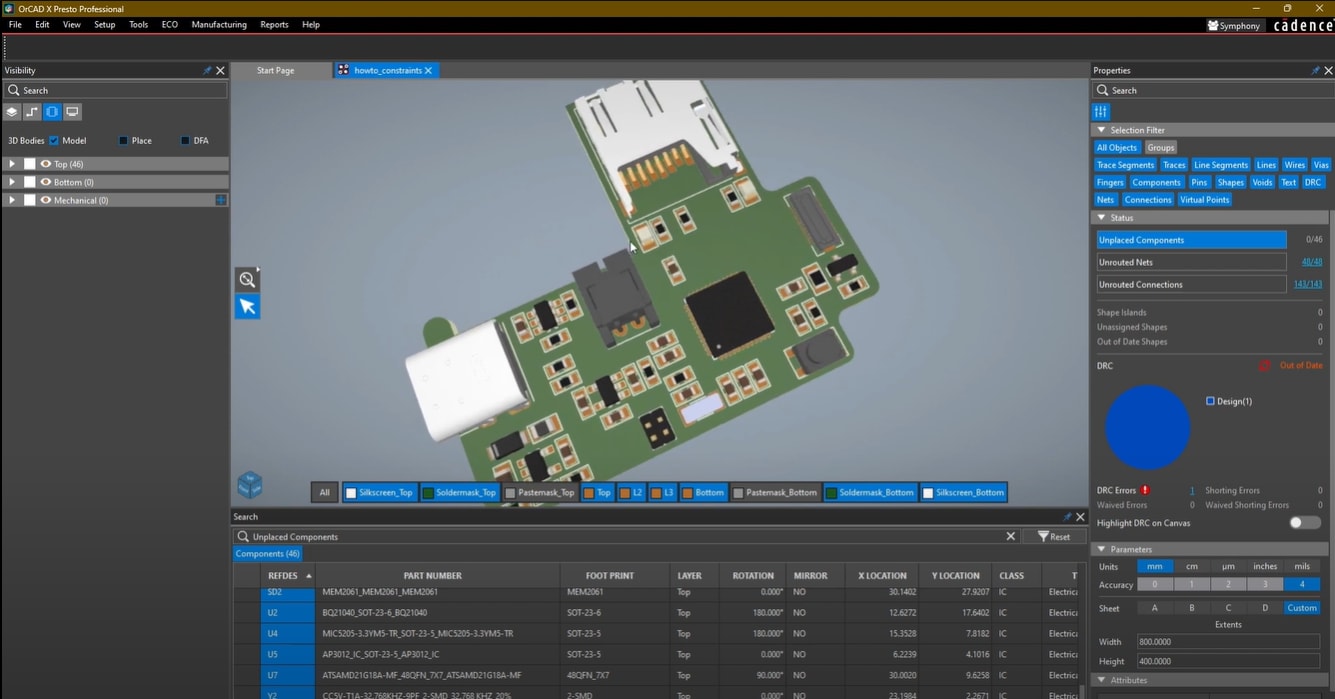This screenshot has height=699, width=1335.
Task: Select the Components (46) results tab
Action: point(268,554)
